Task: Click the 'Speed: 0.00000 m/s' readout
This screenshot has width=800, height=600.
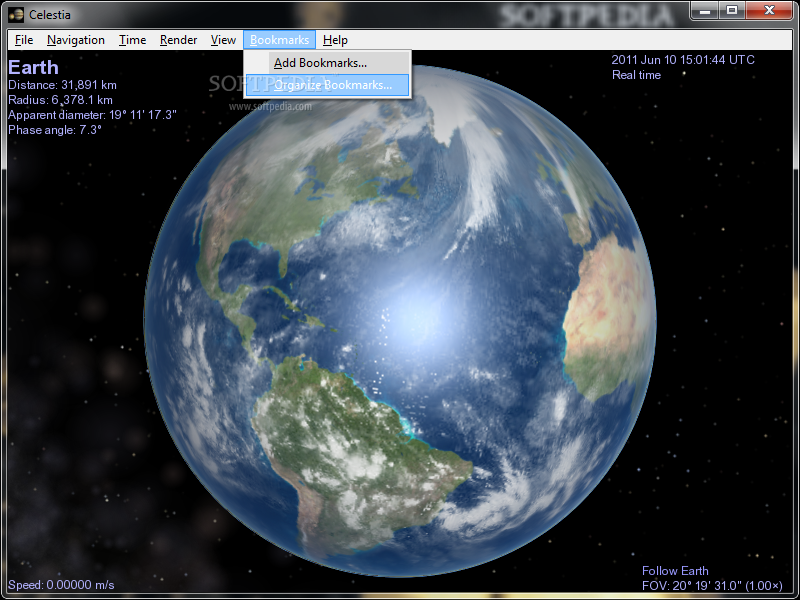Action: pos(61,585)
